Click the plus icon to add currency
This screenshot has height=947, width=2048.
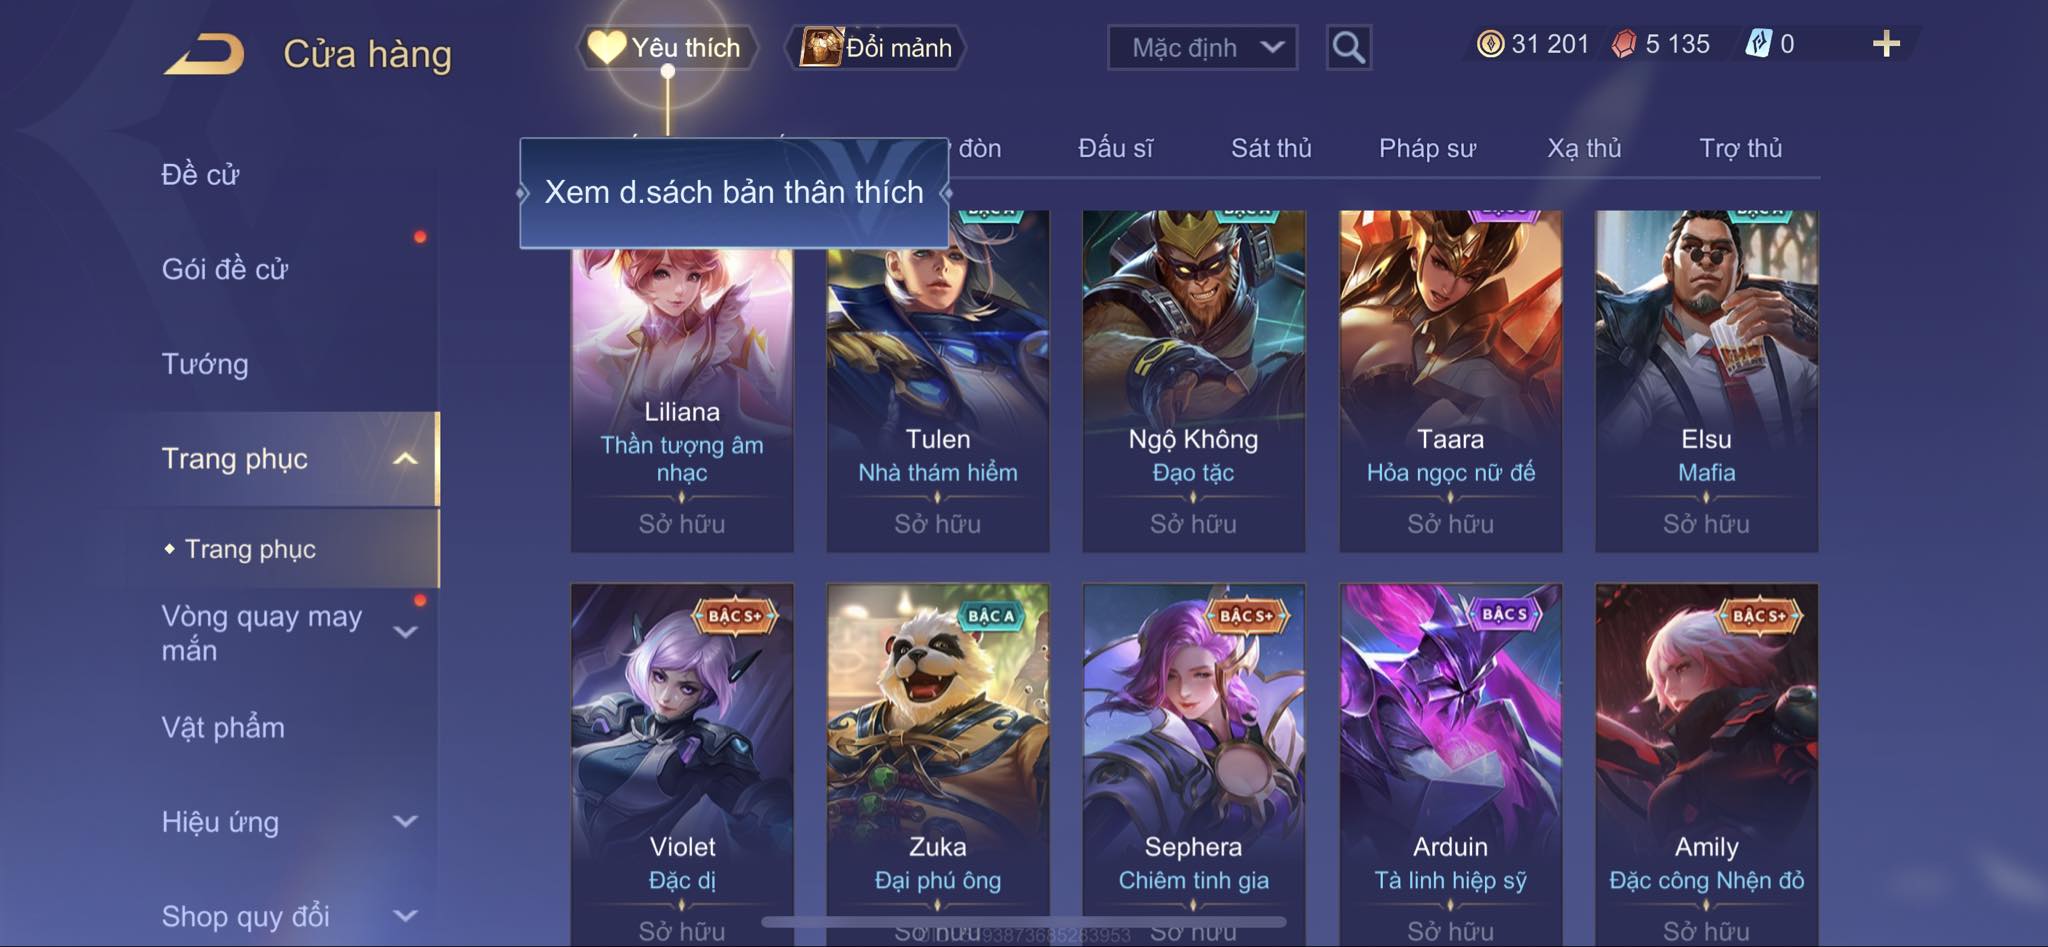(x=1886, y=44)
